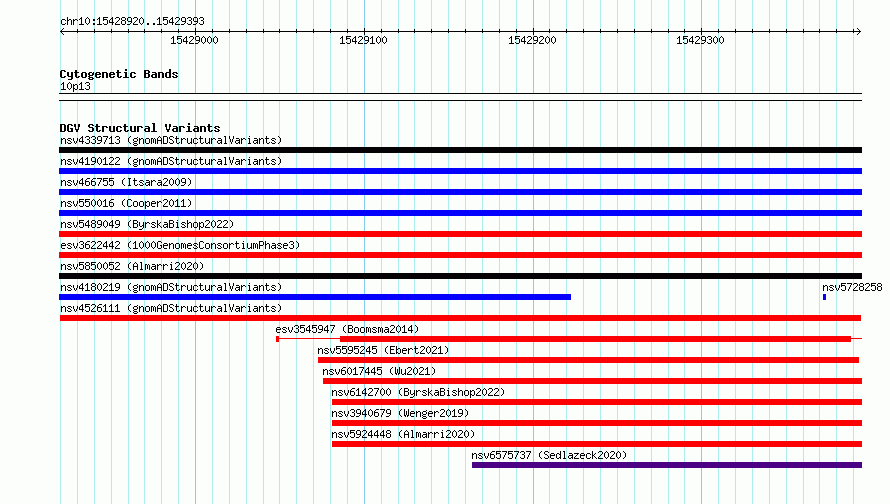890x504 pixels.
Task: Click ruler position 15429300
Action: (x=700, y=40)
